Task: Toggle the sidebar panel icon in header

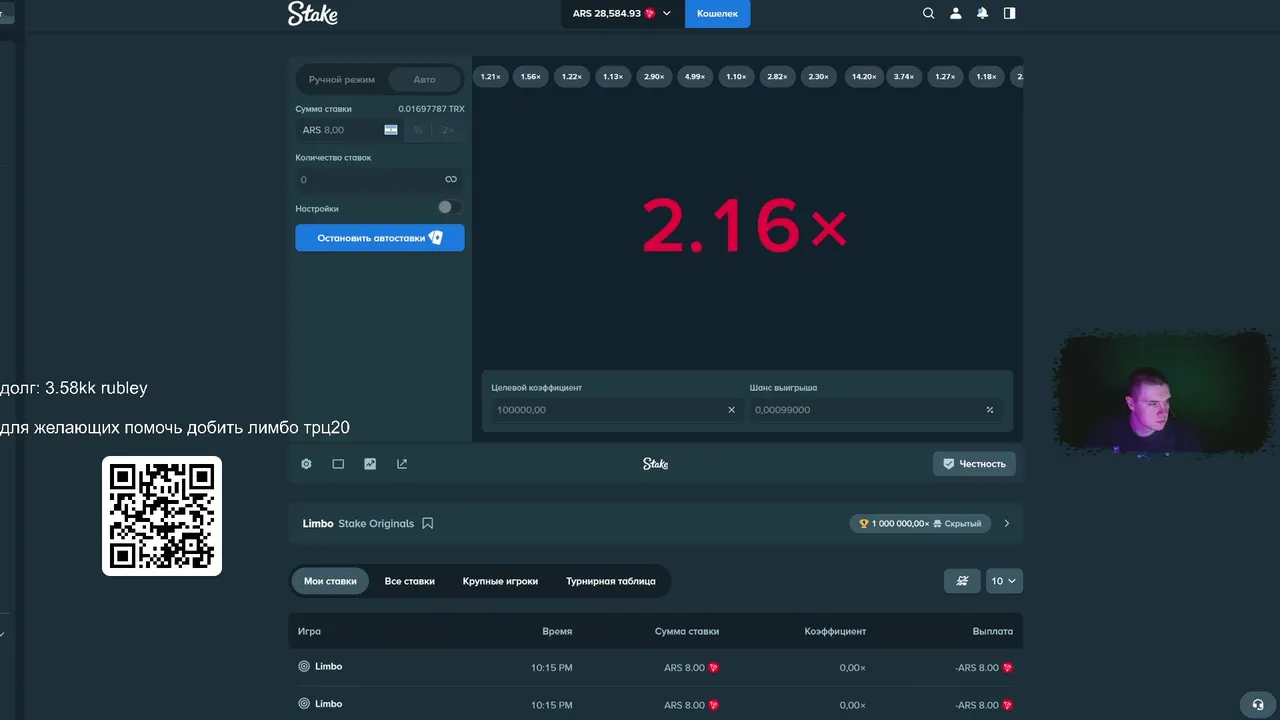Action: pyautogui.click(x=1010, y=13)
